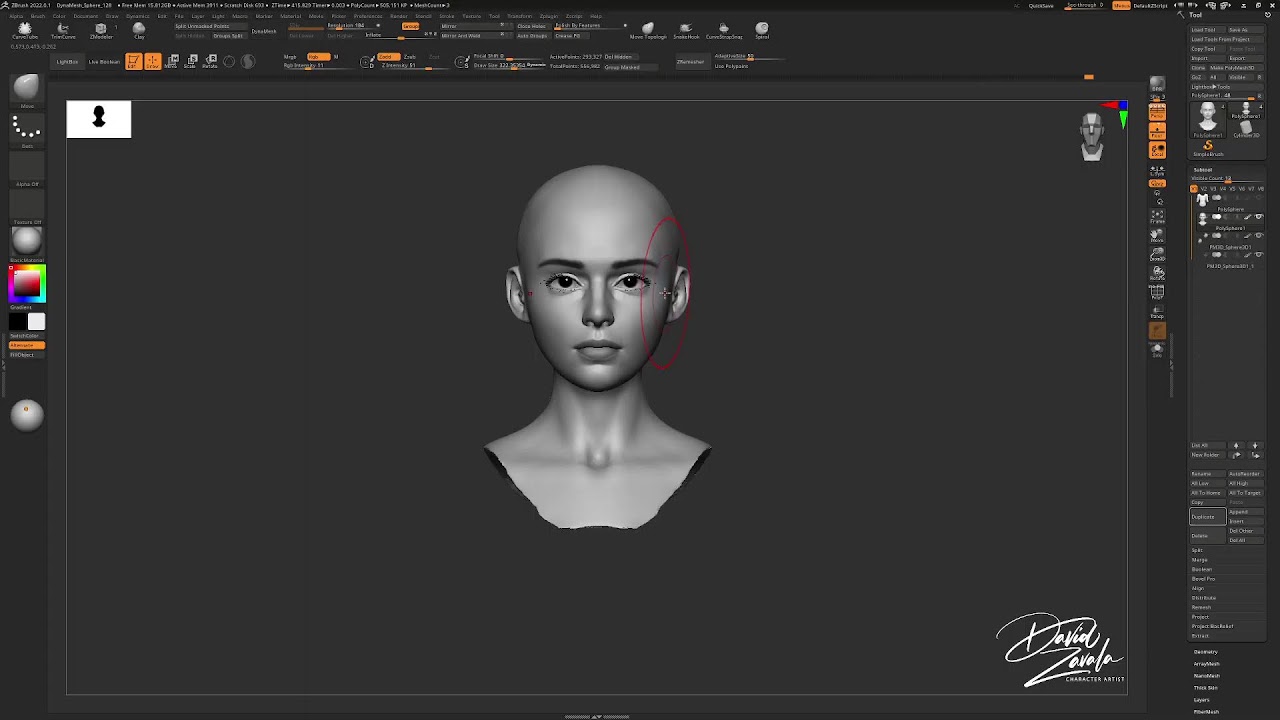Activate the Move transform icon
This screenshot has height=720, width=1280.
tap(172, 61)
